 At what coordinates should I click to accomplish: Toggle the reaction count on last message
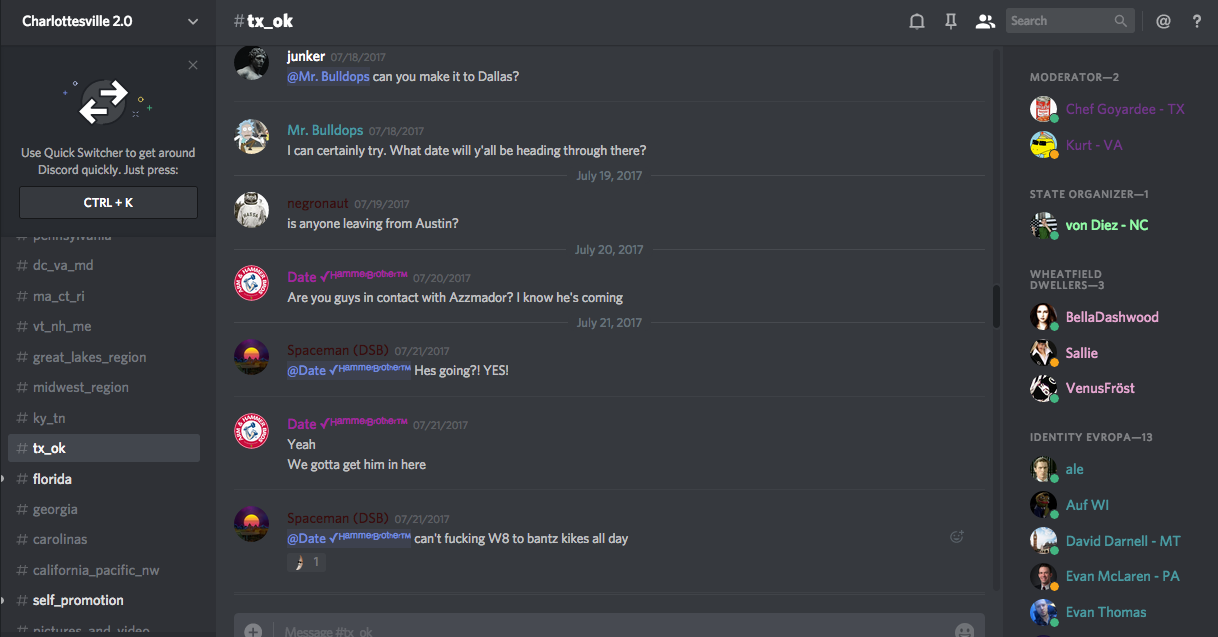click(x=307, y=562)
